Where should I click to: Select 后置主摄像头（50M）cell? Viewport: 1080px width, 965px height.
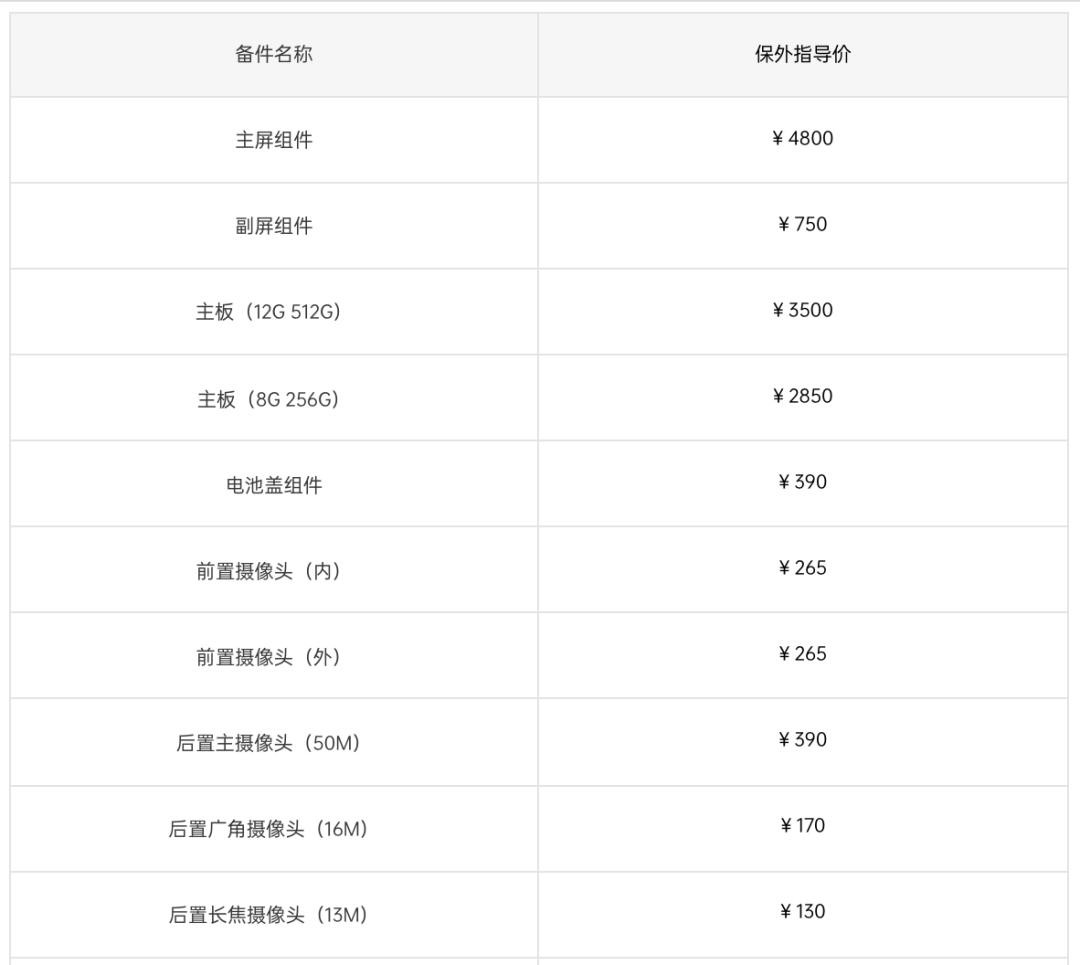(268, 744)
